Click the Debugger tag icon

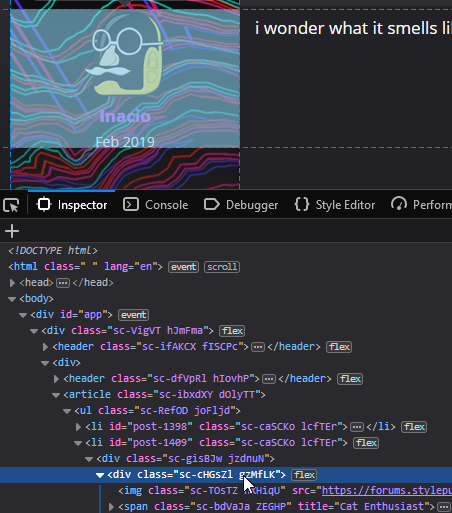212,204
